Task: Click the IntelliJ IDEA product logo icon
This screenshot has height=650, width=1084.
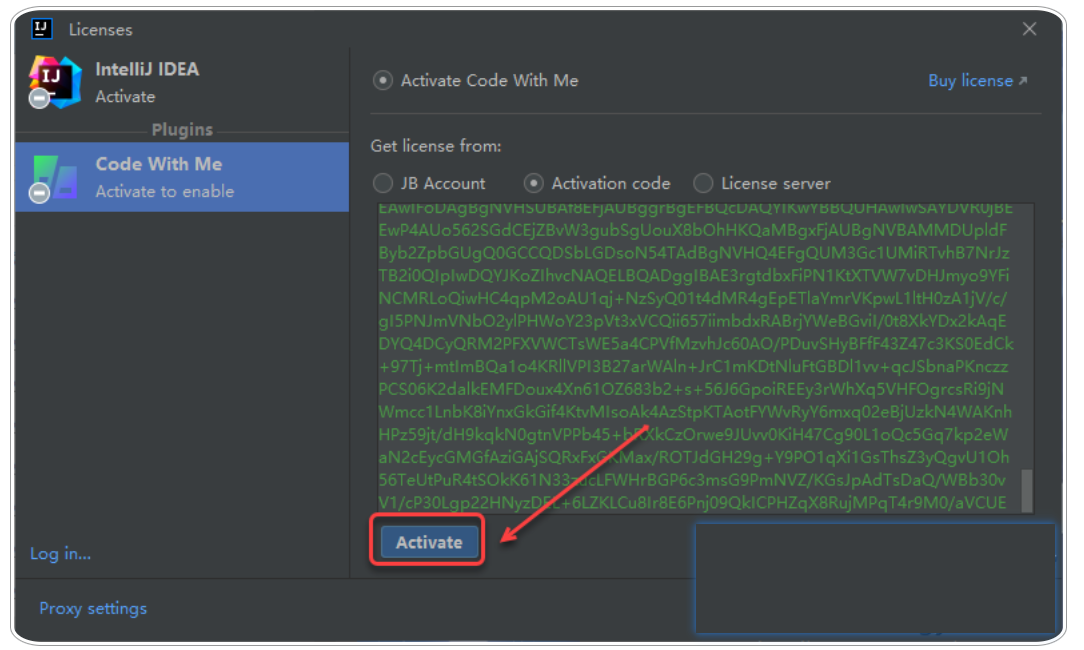Action: tap(55, 82)
